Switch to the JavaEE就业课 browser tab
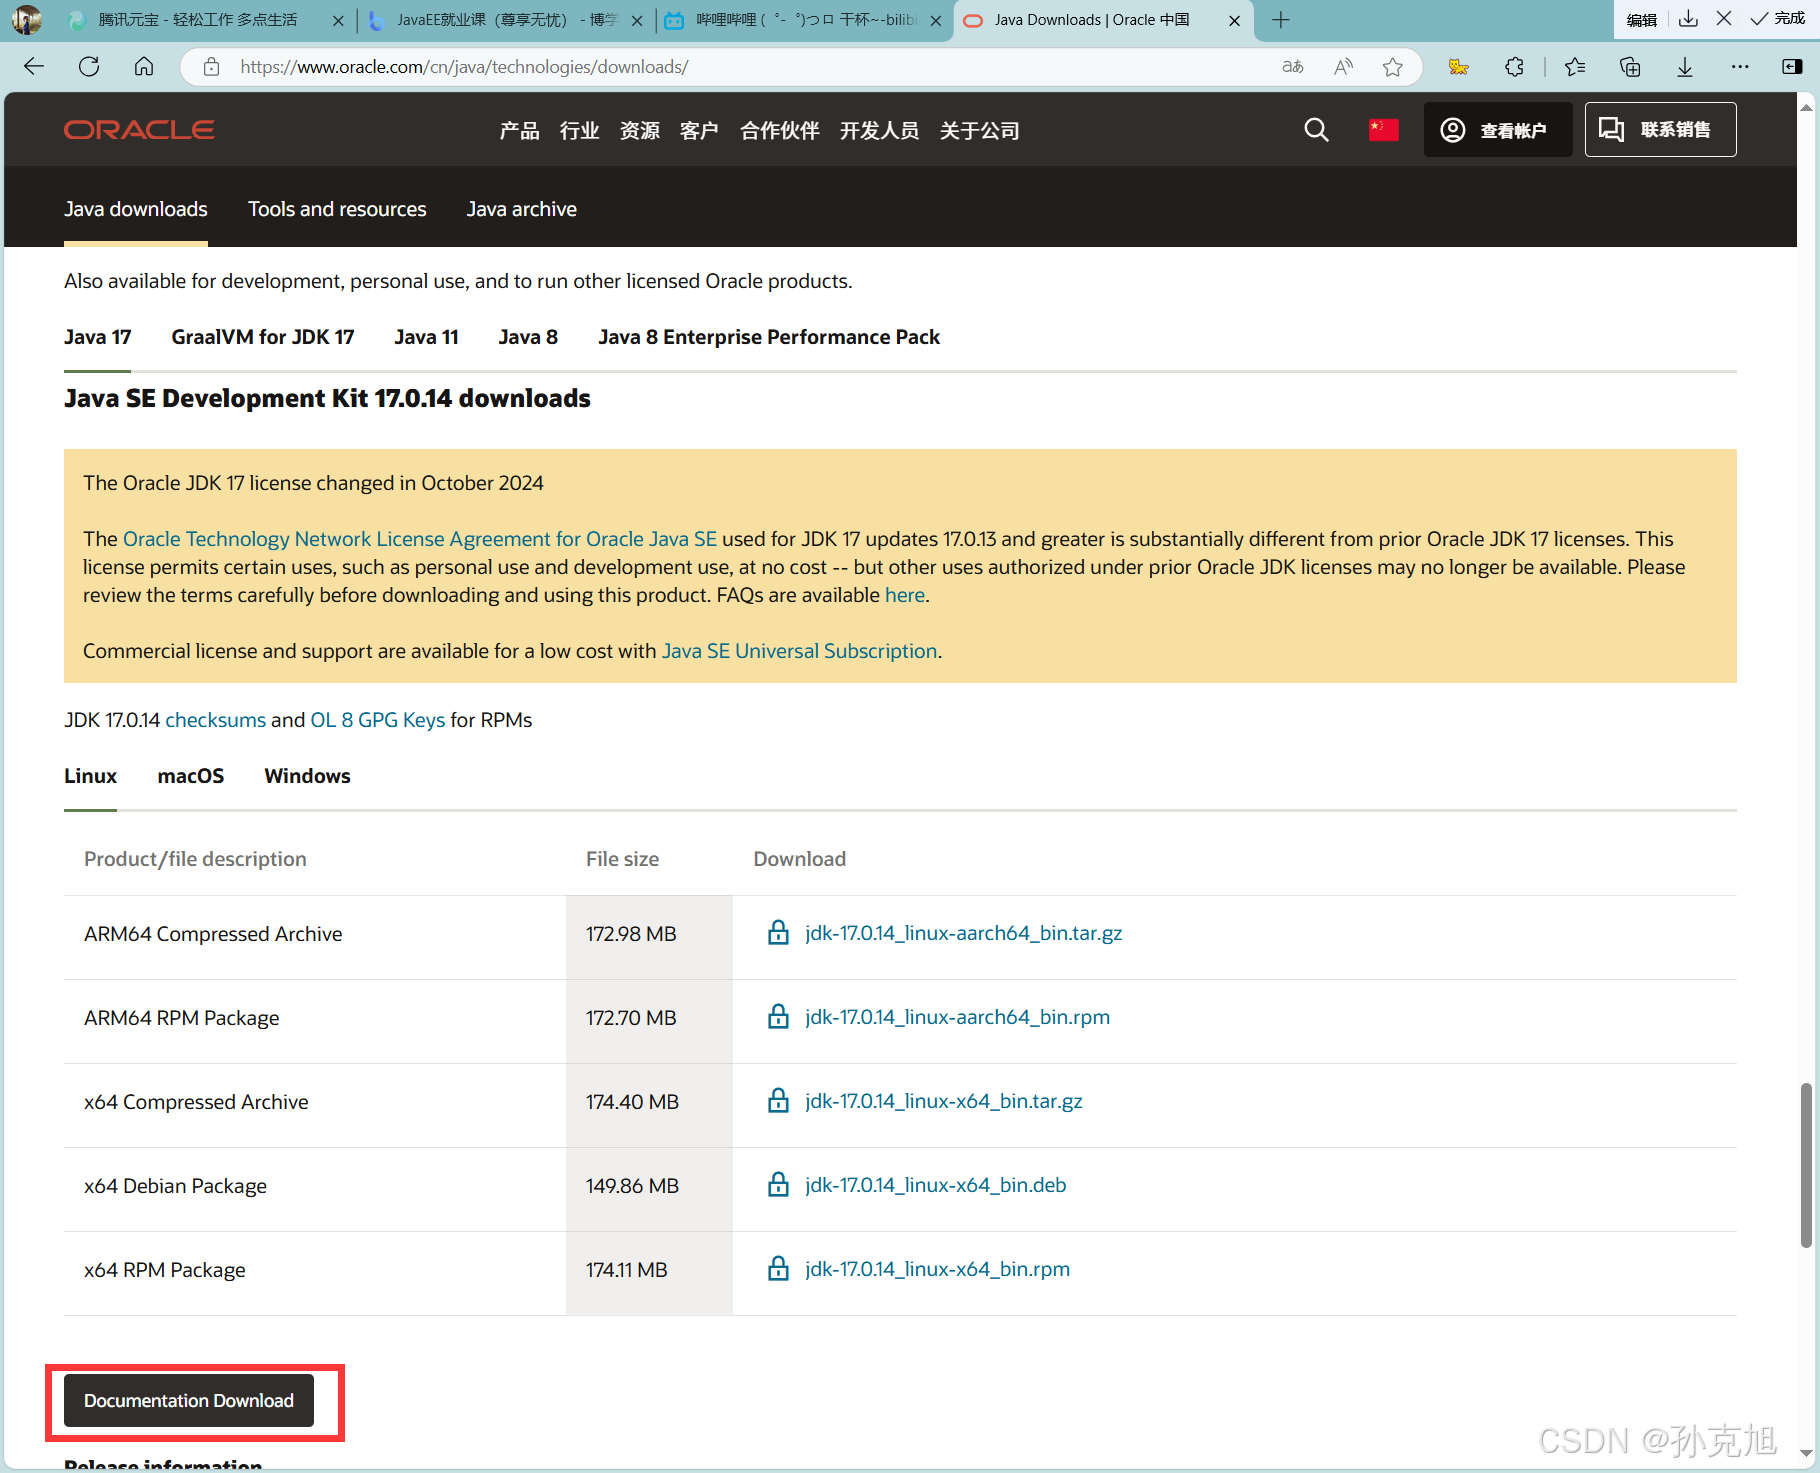The width and height of the screenshot is (1820, 1473). pyautogui.click(x=505, y=20)
